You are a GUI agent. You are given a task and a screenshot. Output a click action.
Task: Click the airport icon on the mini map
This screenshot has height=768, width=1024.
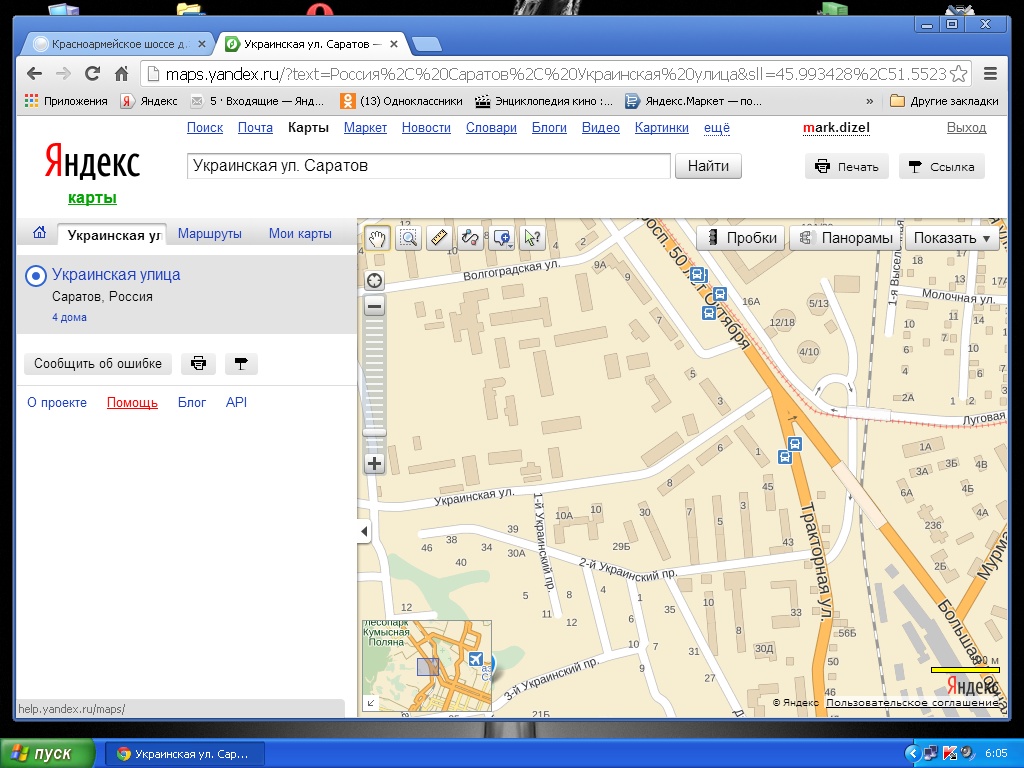coord(476,658)
